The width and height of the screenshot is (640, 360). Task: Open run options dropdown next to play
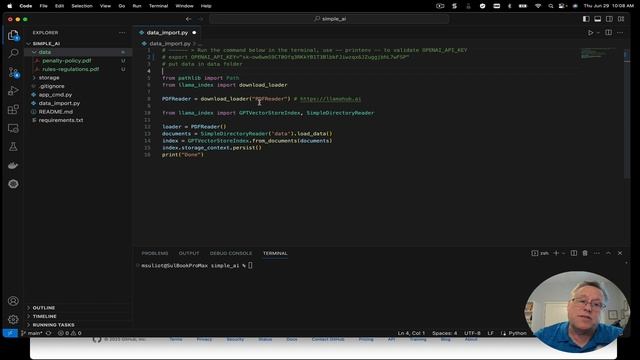[x=598, y=33]
